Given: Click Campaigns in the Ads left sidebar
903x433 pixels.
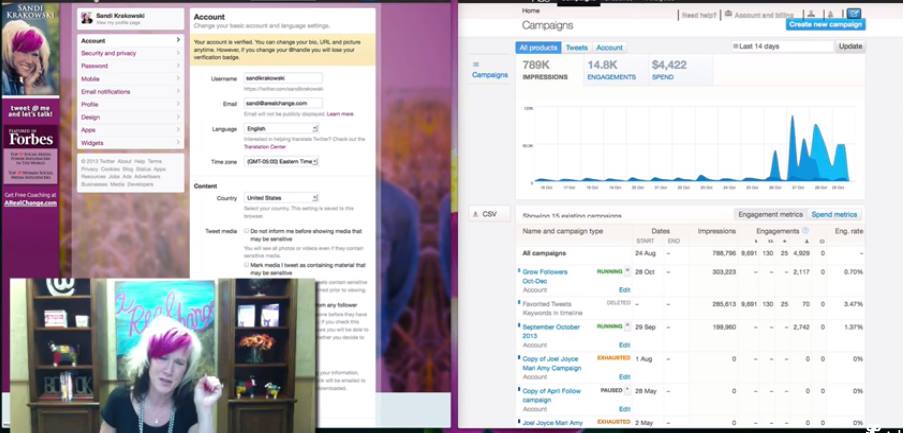Looking at the screenshot, I should tap(490, 75).
